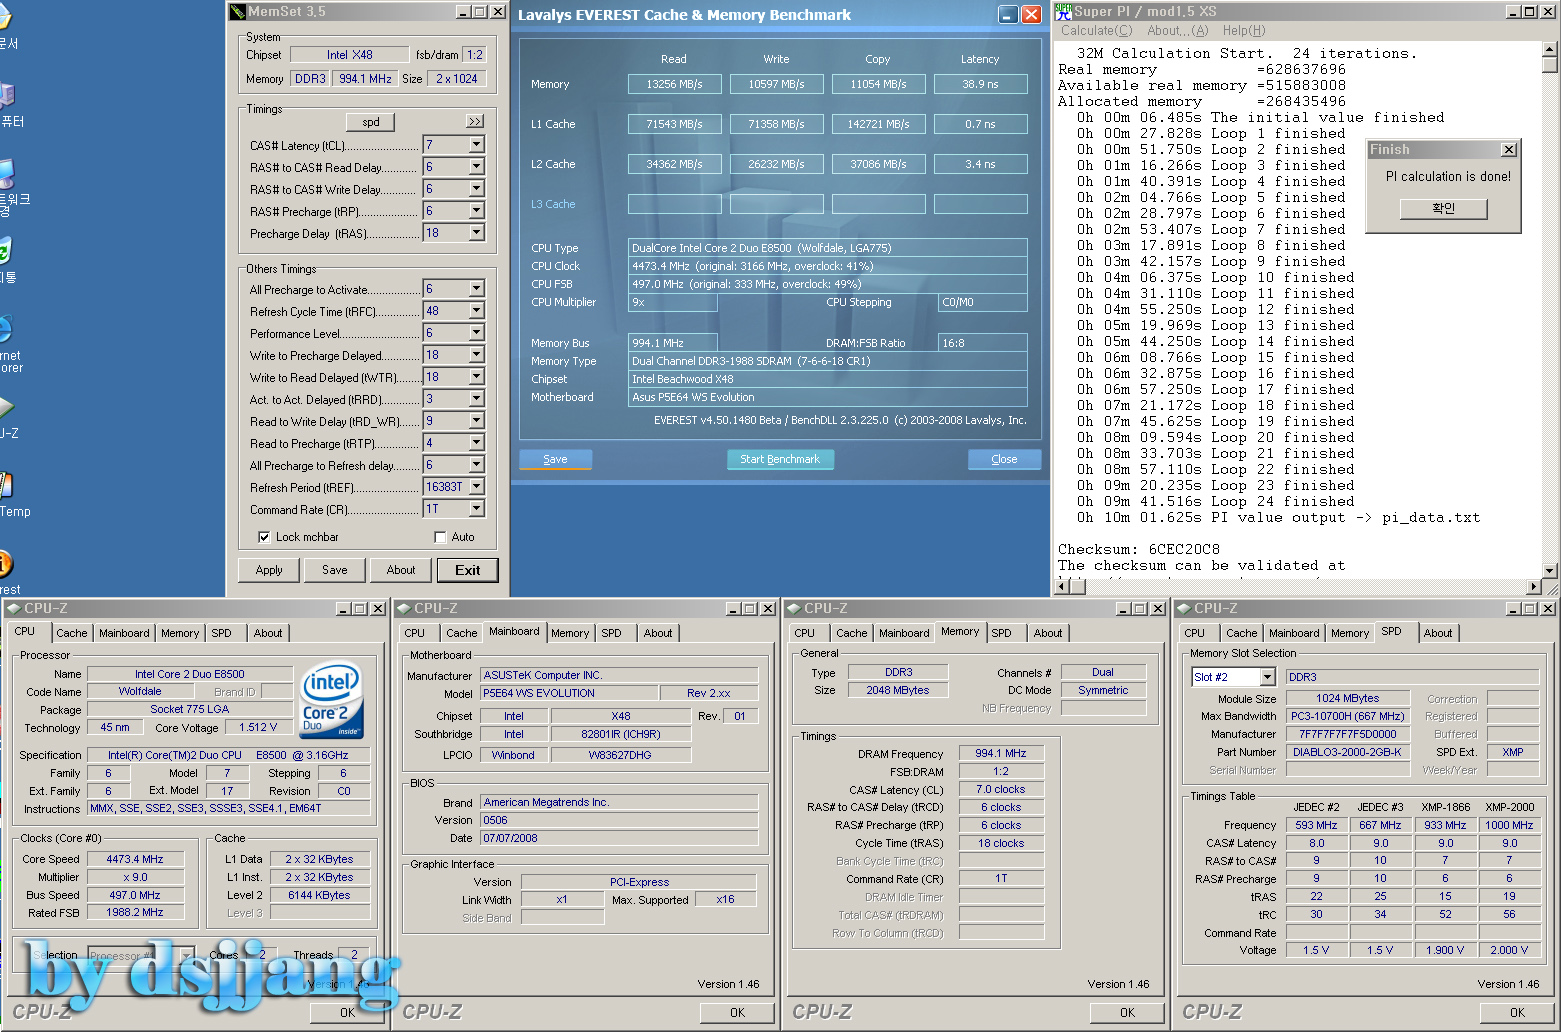
Task: Enable the Auto checkbox in MemSet
Action: (440, 537)
